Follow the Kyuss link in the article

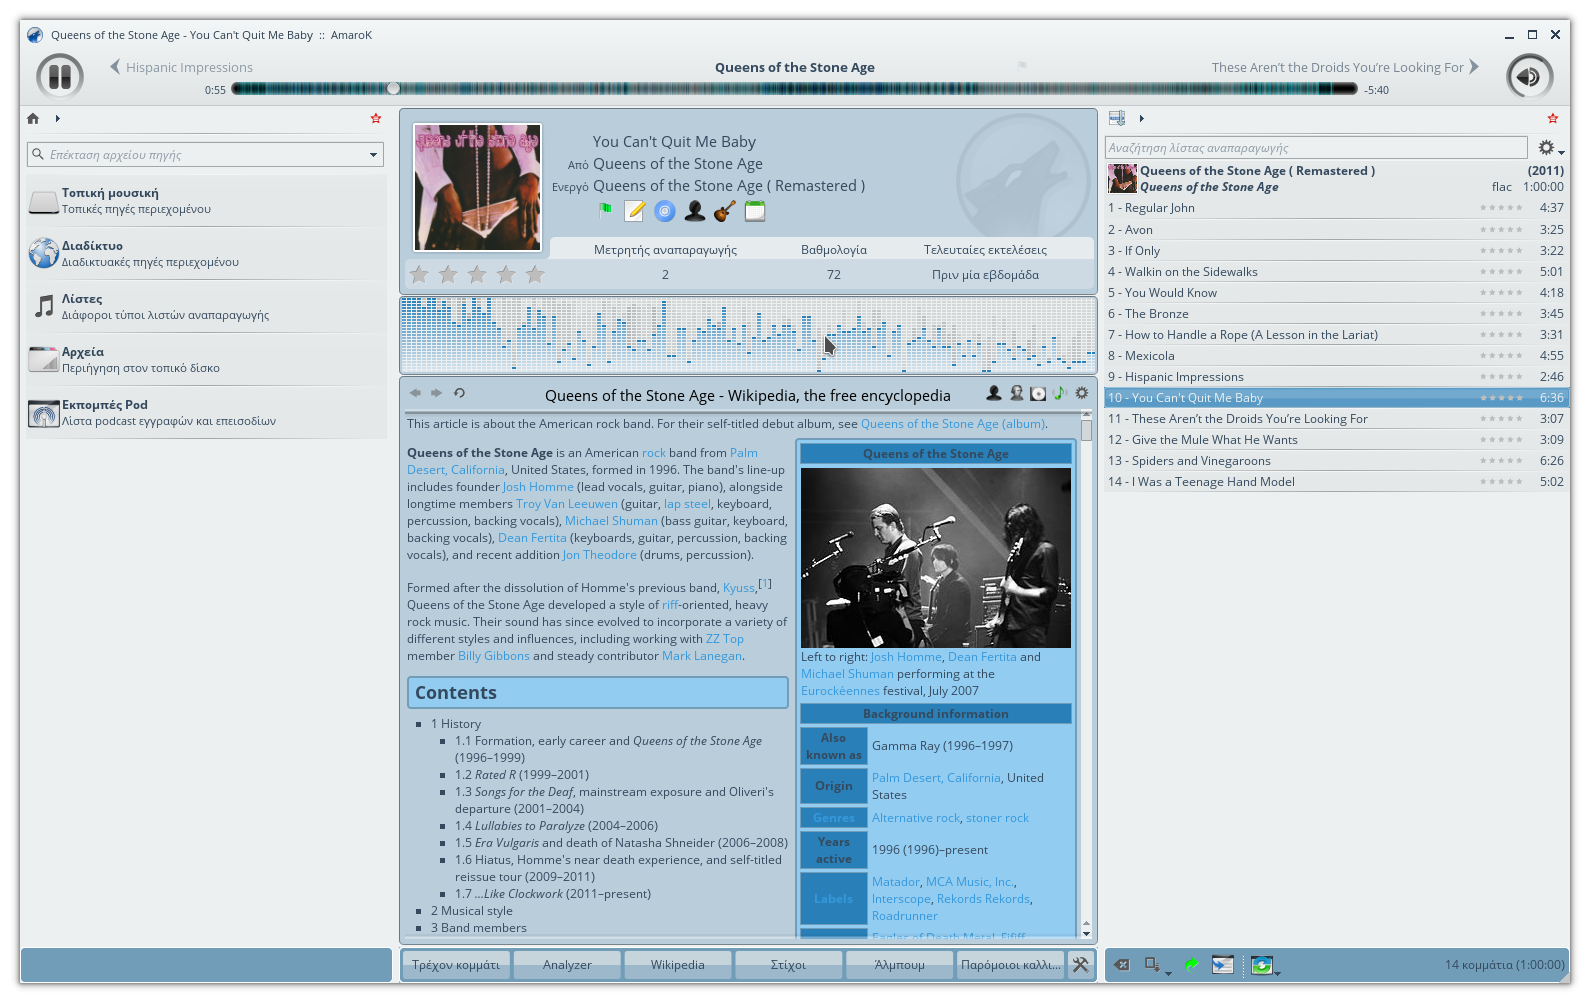(739, 588)
